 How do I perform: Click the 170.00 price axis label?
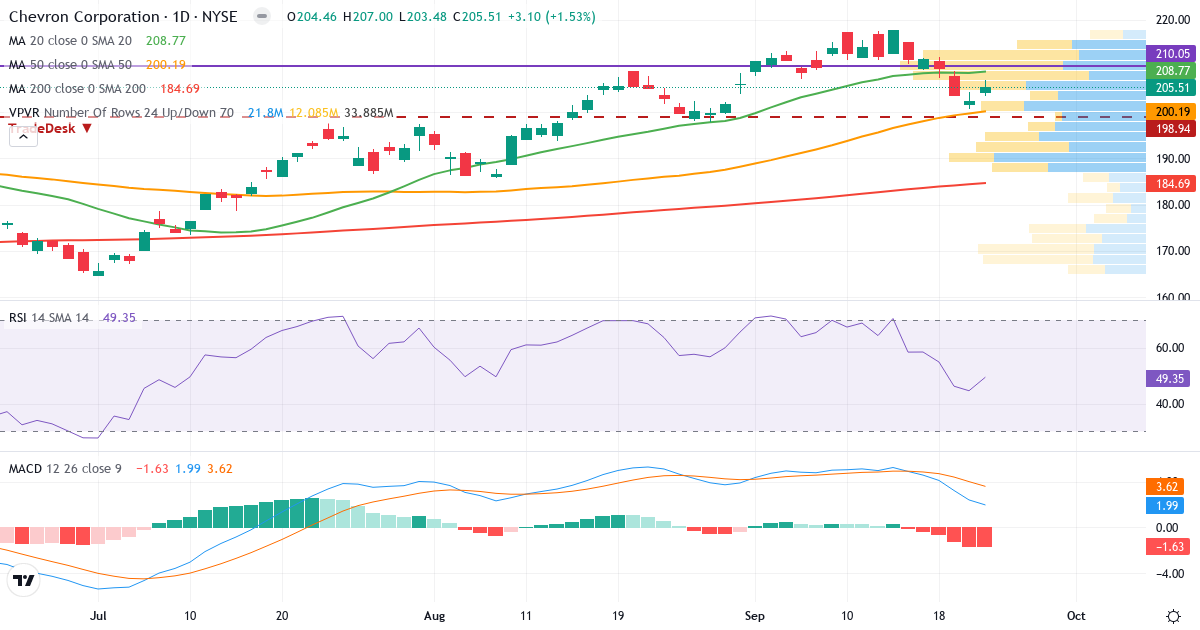[1171, 251]
